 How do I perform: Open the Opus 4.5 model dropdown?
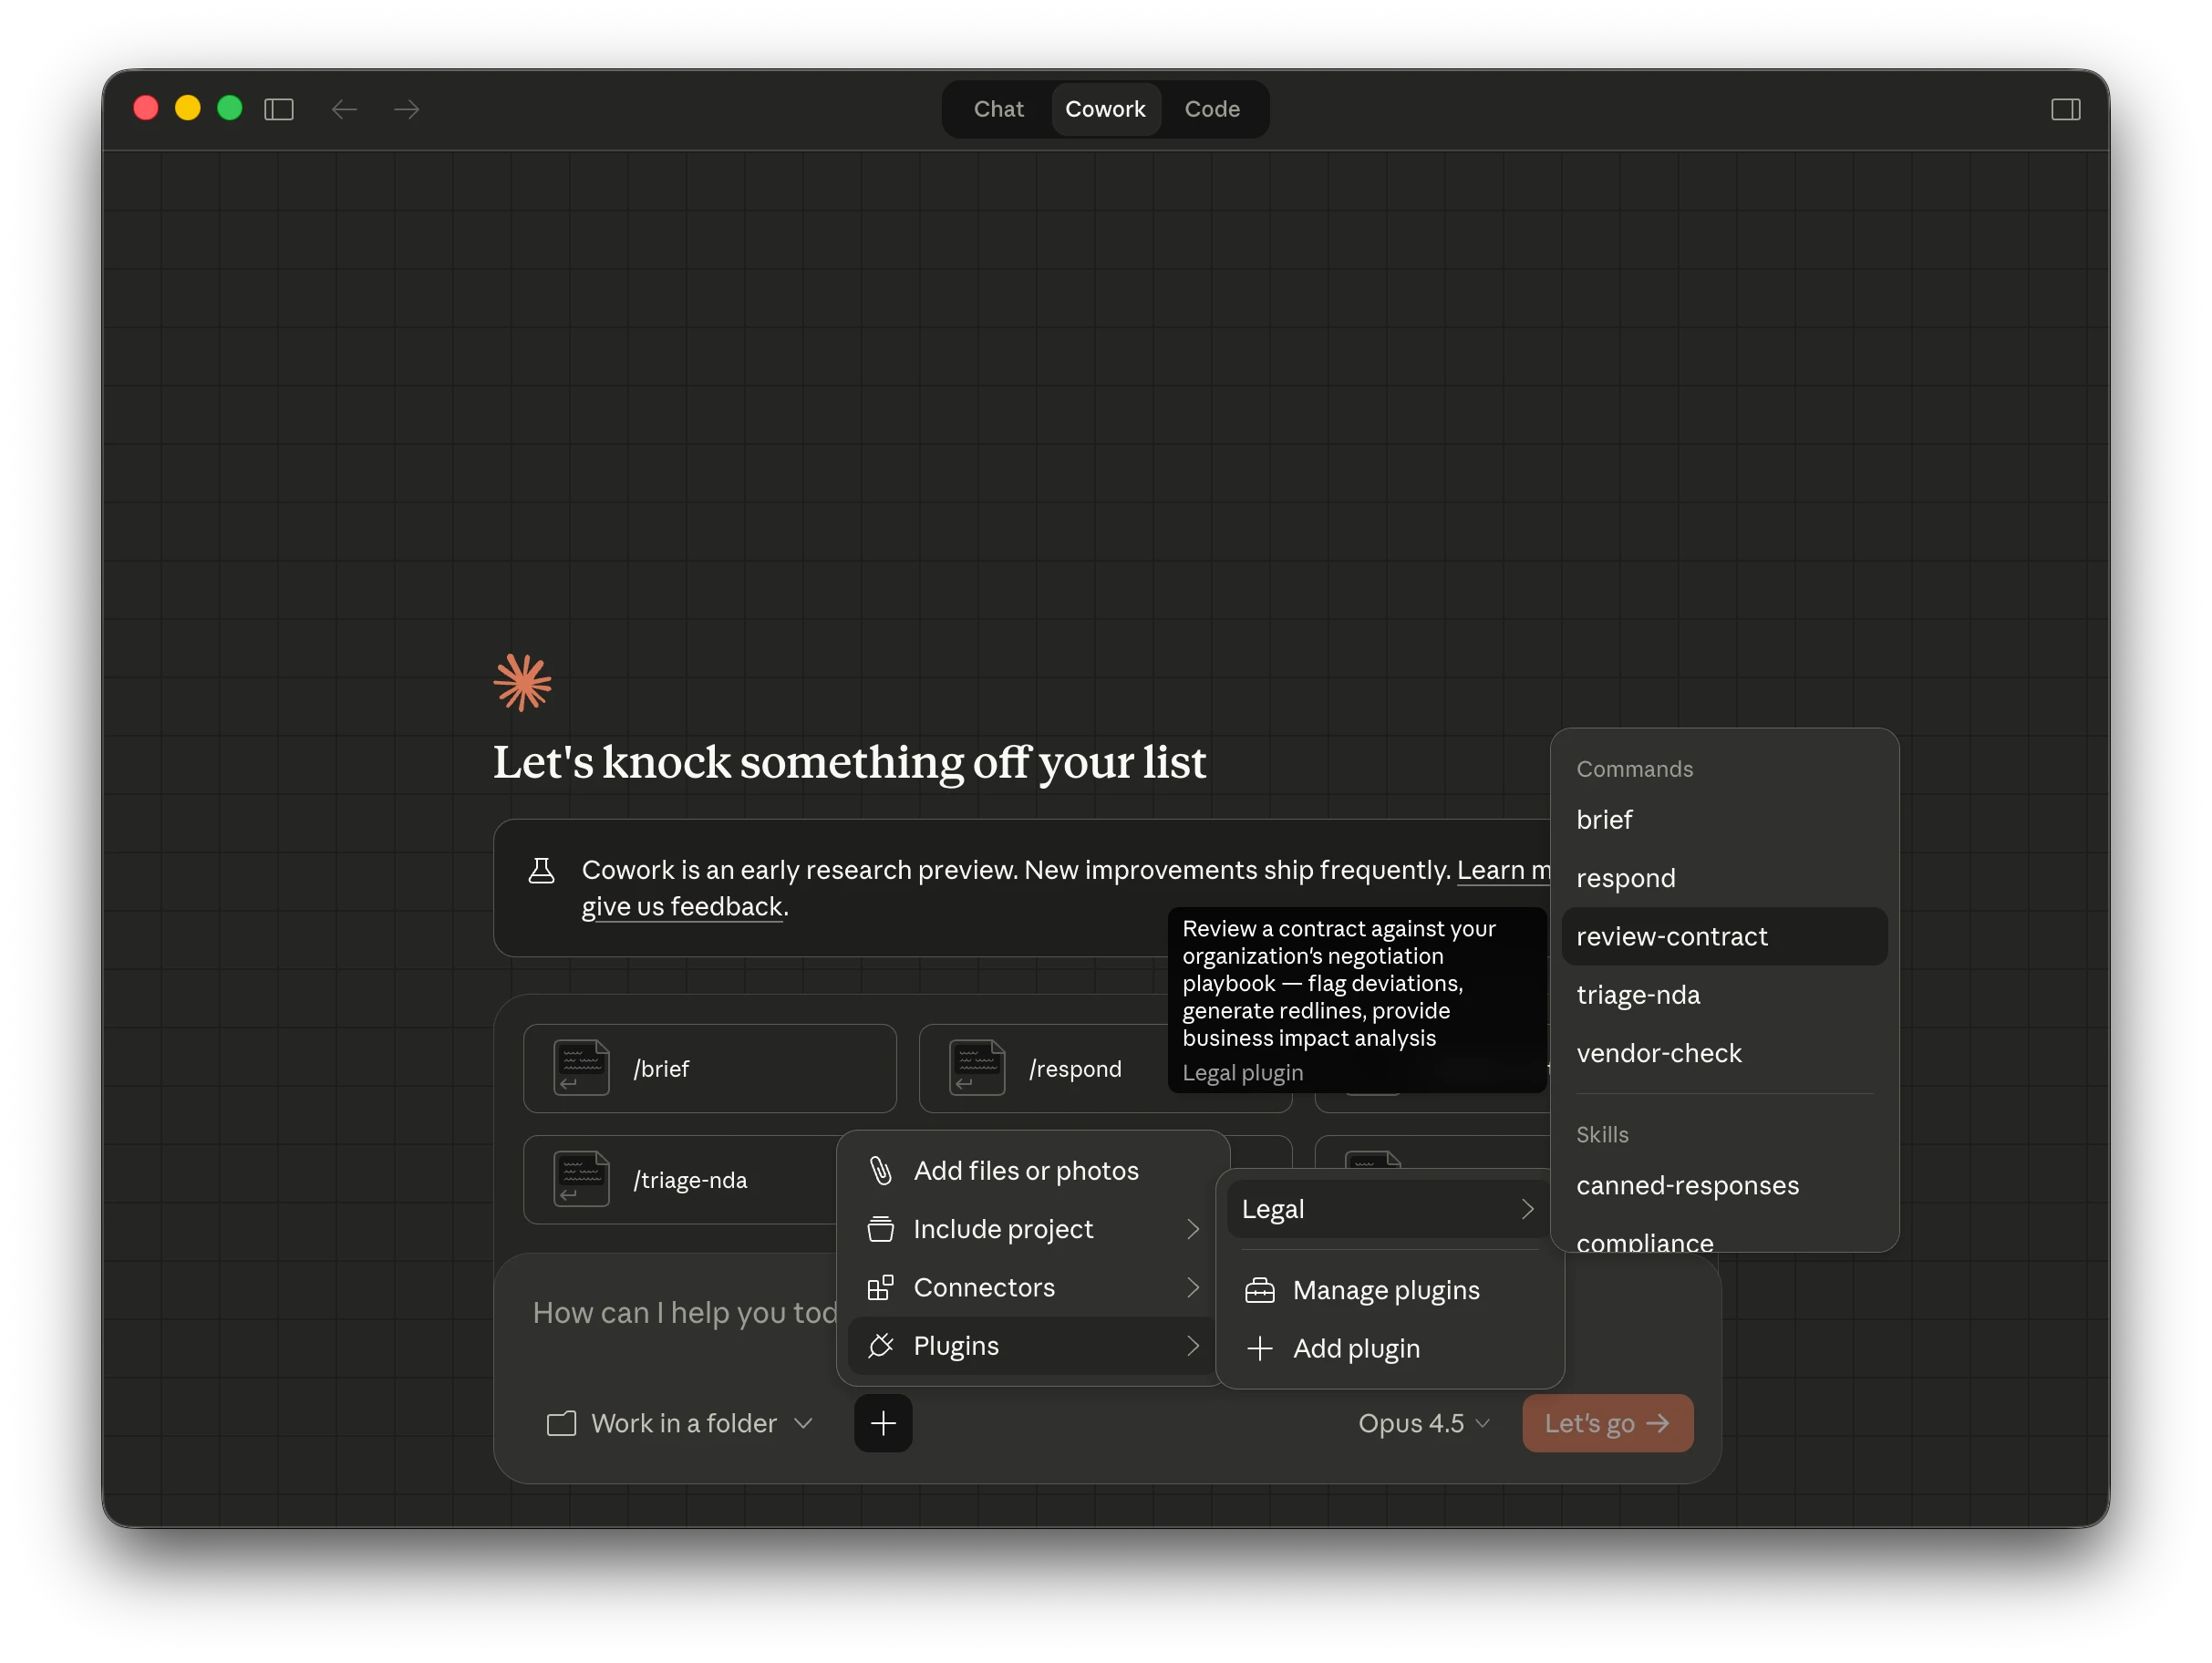pyautogui.click(x=1423, y=1423)
